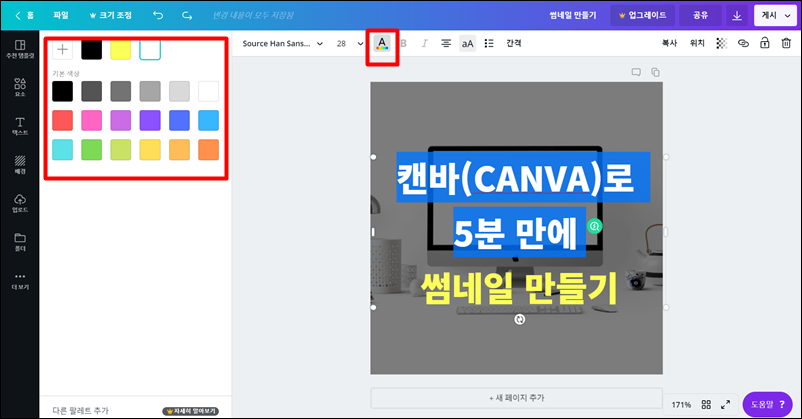Click the transparency checkerboard icon
Image resolution: width=802 pixels, height=419 pixels.
pos(722,43)
